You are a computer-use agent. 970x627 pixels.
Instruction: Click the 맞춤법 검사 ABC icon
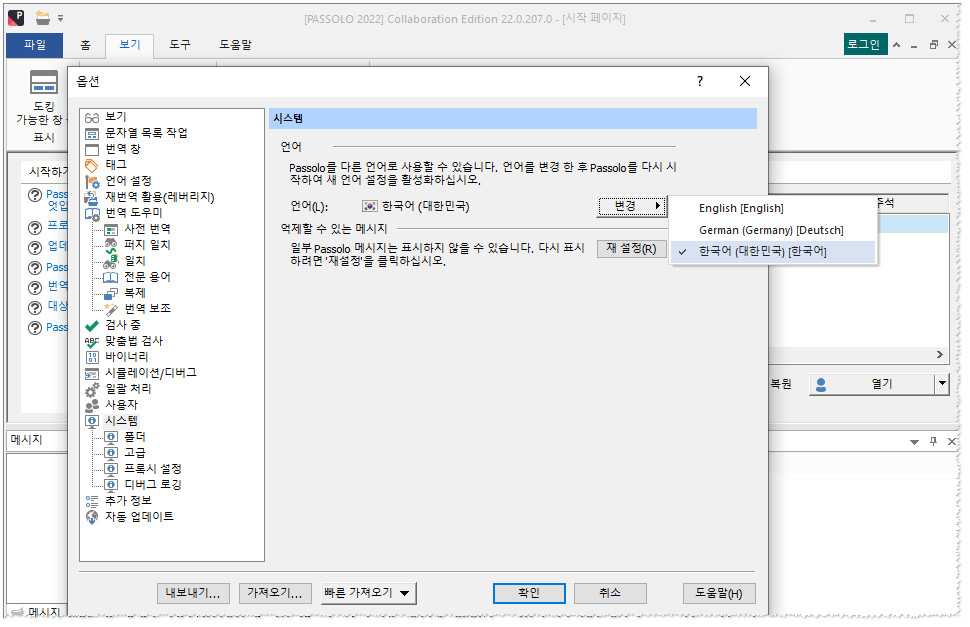pyautogui.click(x=92, y=342)
